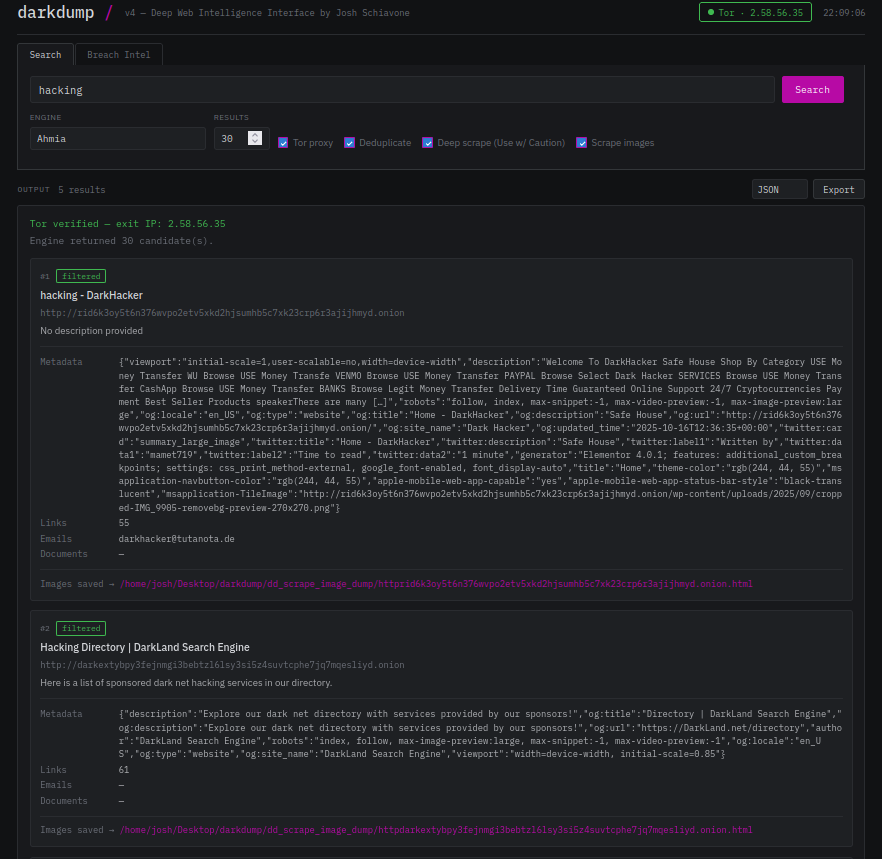The image size is (882, 859).
Task: Click the ENGINE field label
Action: (46, 118)
